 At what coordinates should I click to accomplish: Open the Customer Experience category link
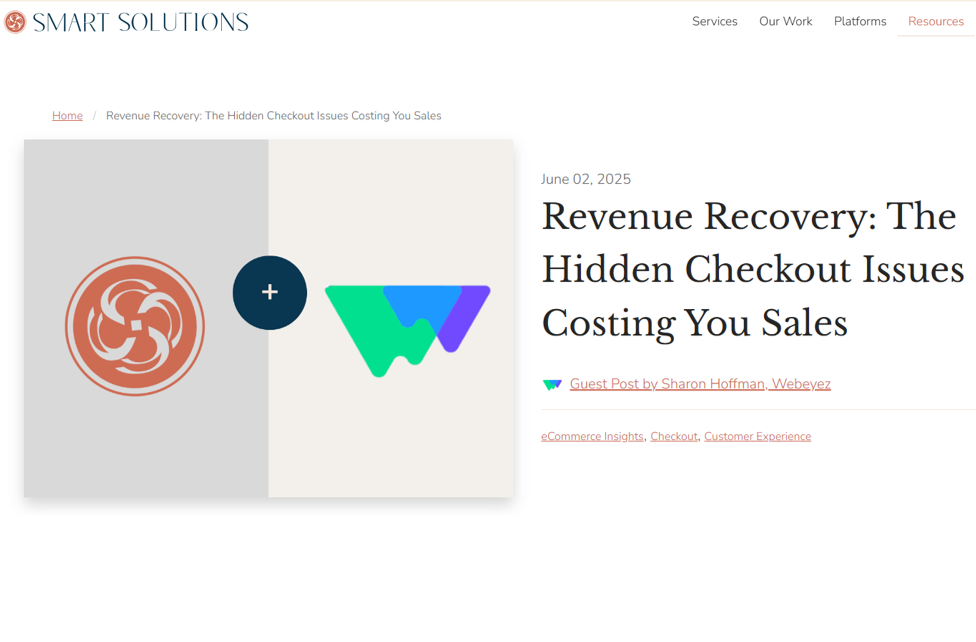click(758, 437)
